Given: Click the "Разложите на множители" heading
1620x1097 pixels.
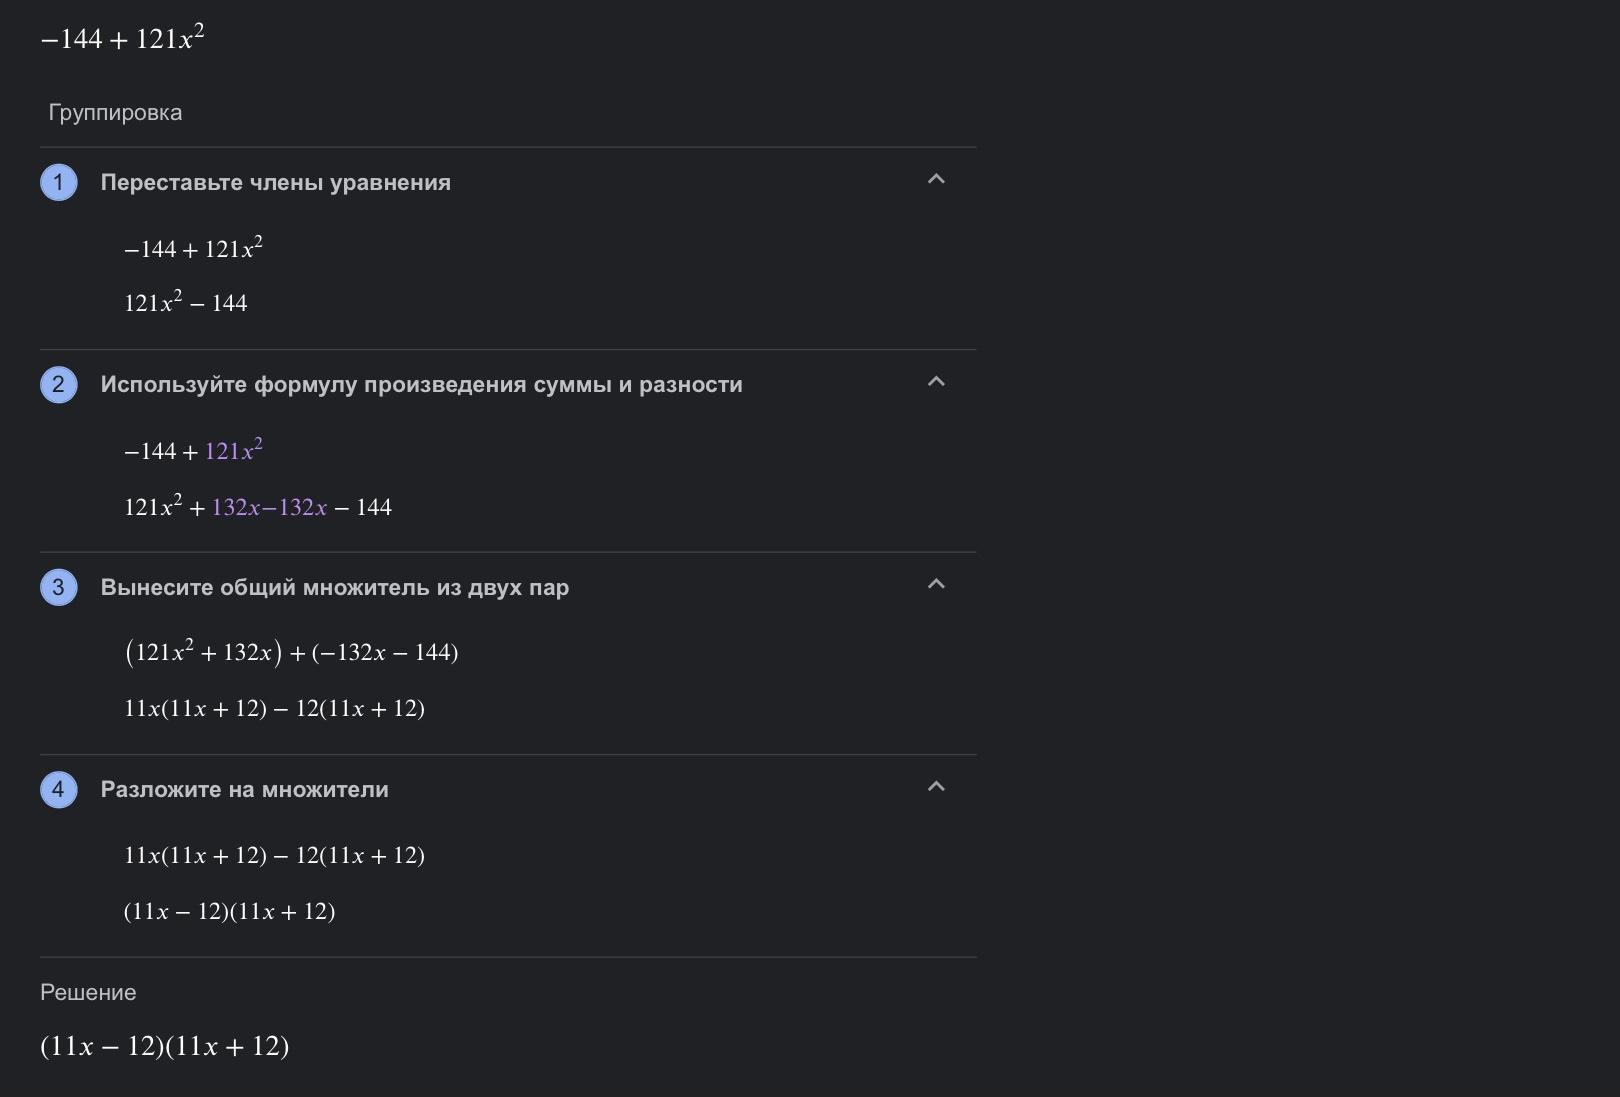Looking at the screenshot, I should (244, 790).
